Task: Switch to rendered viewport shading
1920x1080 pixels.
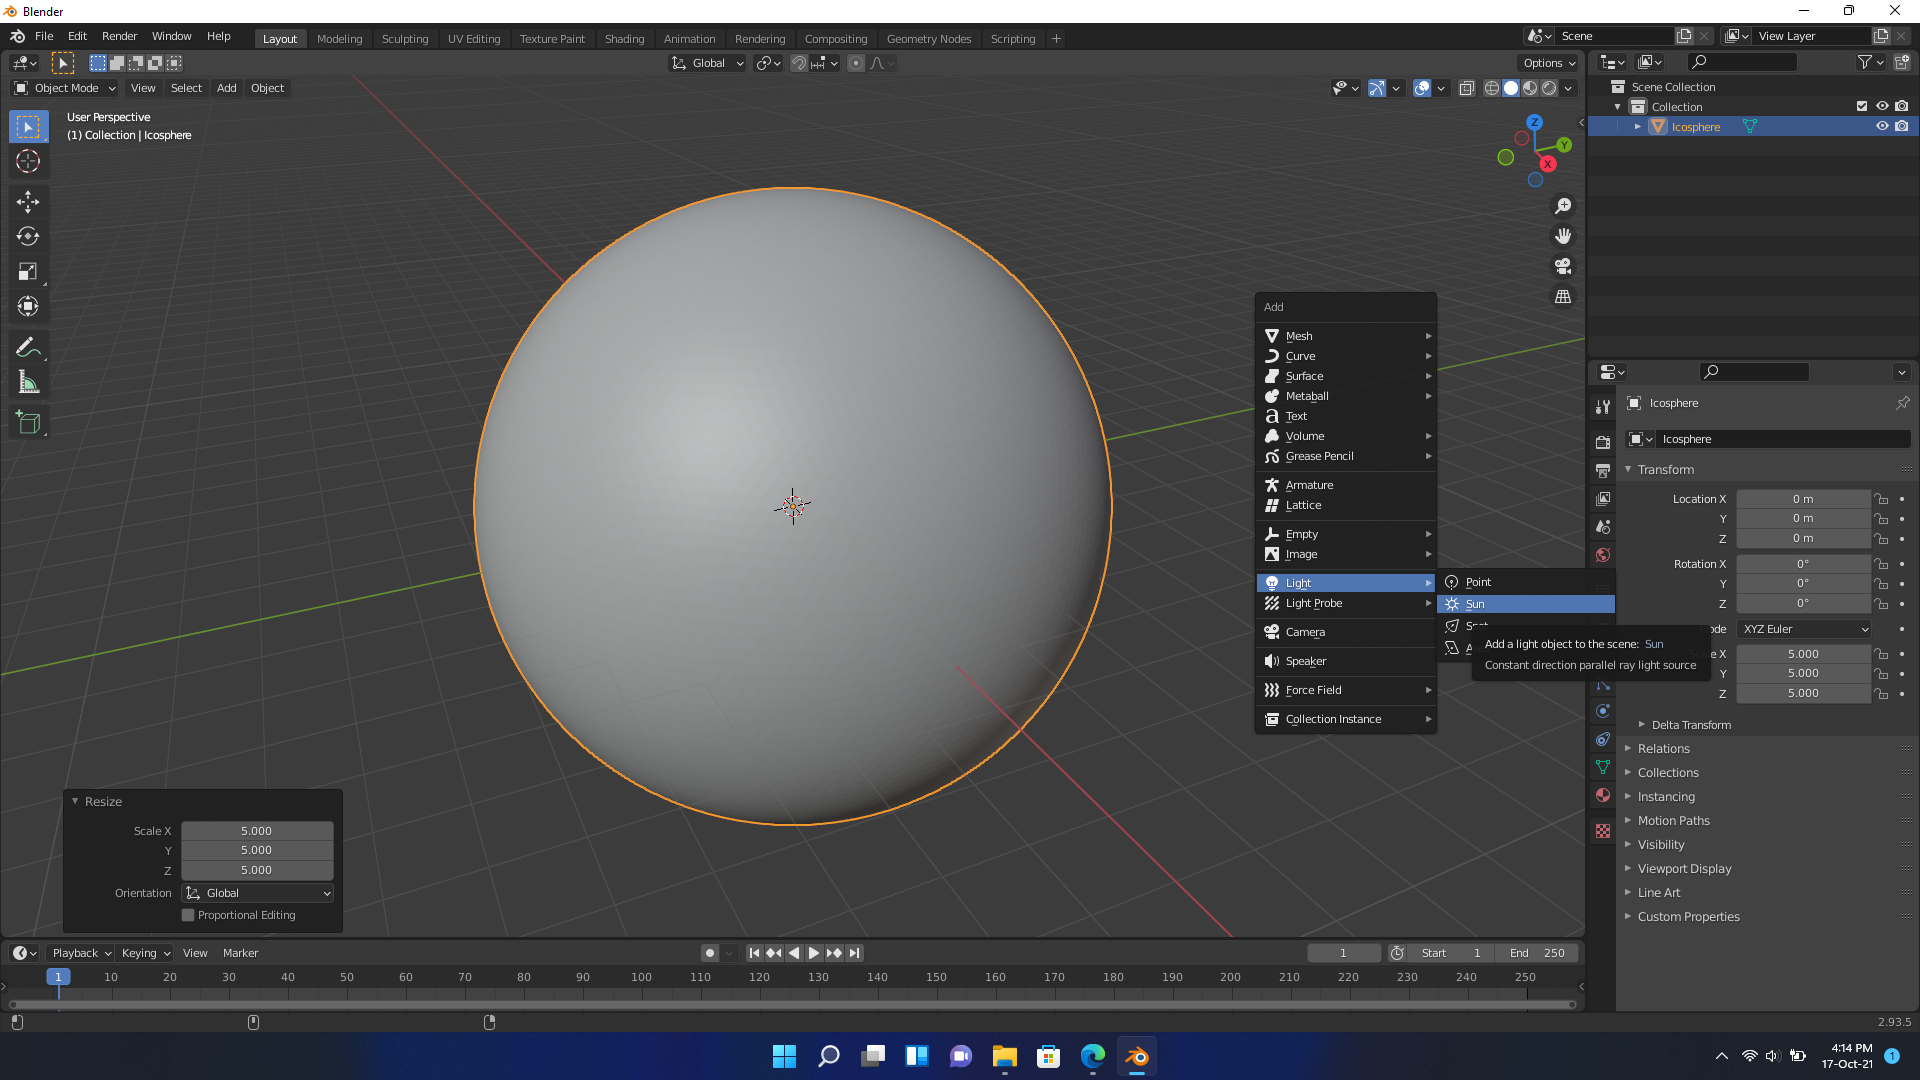Action: tap(1549, 88)
